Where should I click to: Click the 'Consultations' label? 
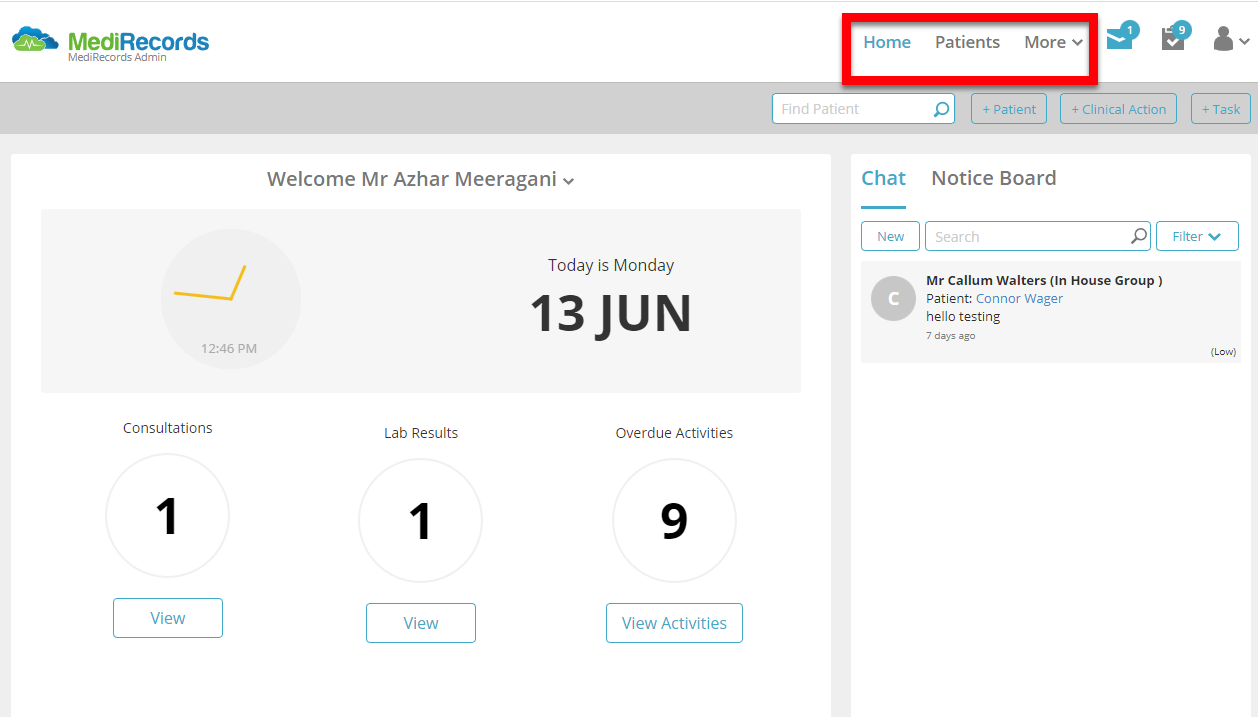tap(168, 428)
